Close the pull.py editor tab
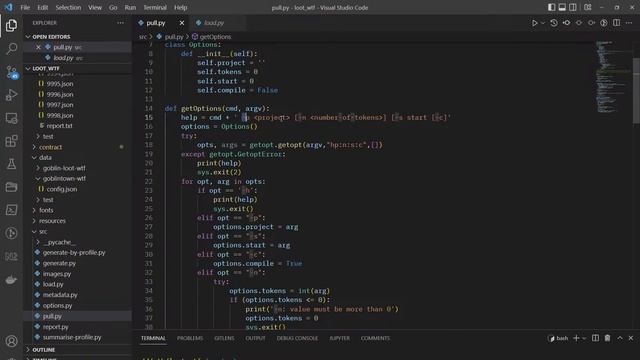Viewport: 640px width, 360px height. [x=182, y=23]
